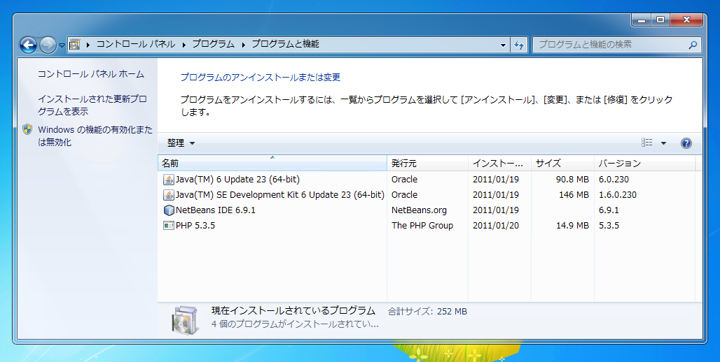Open コントロール パネル ホーム link

click(x=91, y=74)
